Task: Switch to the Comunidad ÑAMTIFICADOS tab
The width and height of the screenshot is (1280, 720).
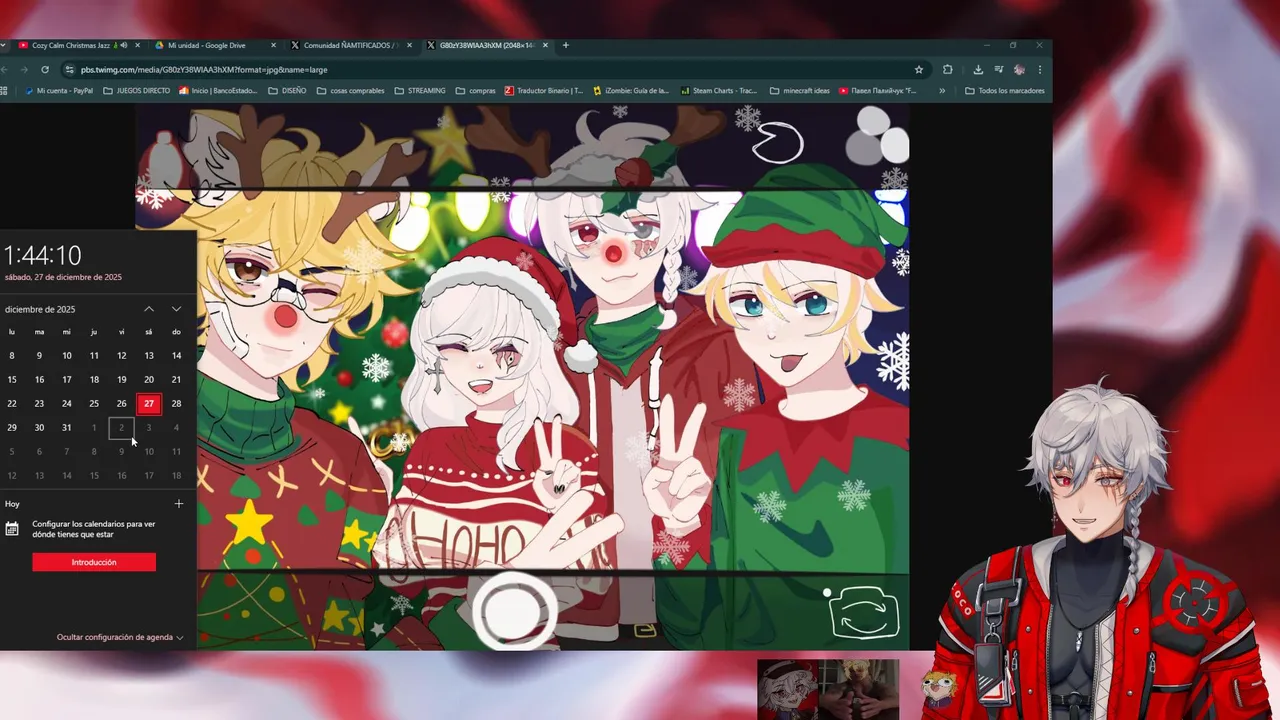Action: point(350,45)
